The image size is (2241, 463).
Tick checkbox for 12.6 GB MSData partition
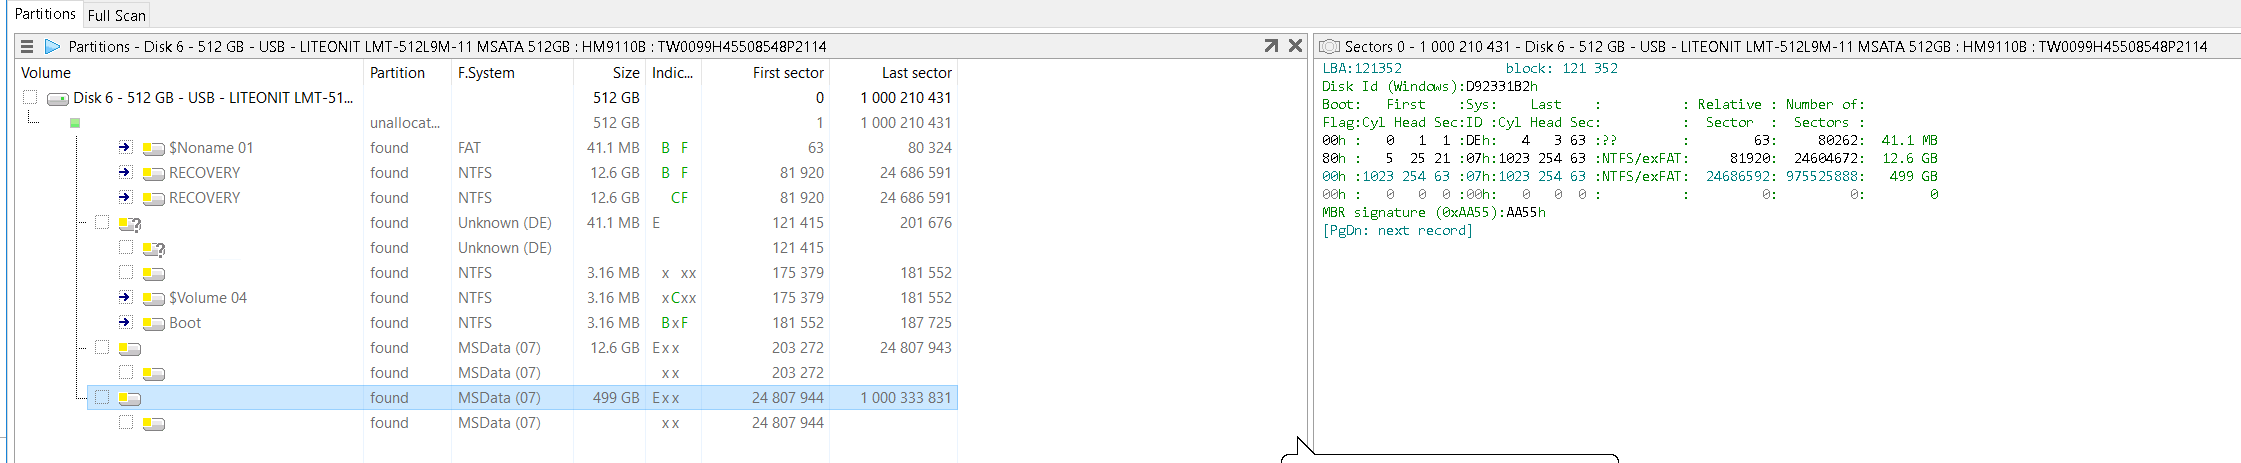point(102,347)
